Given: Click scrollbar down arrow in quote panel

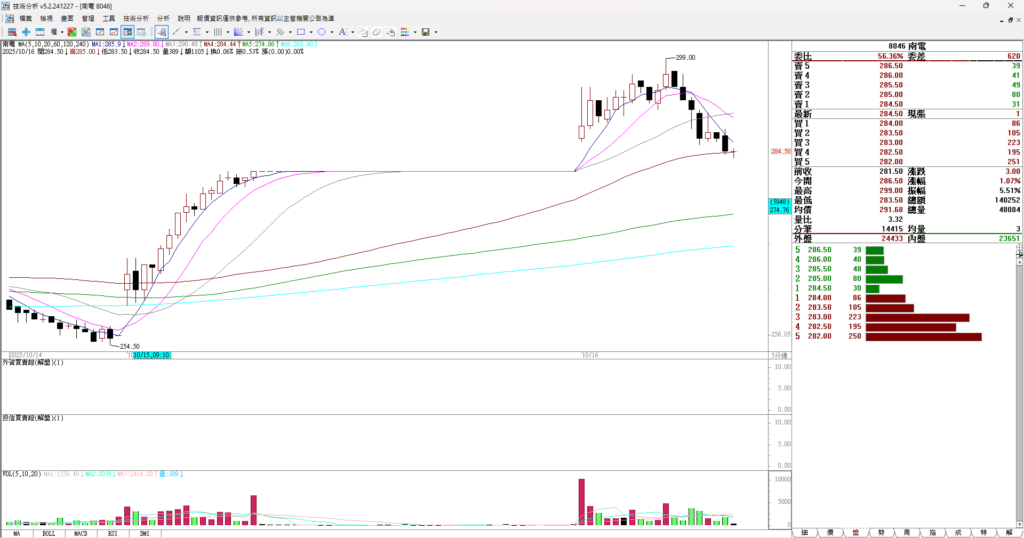Looking at the screenshot, I should pos(1018,523).
